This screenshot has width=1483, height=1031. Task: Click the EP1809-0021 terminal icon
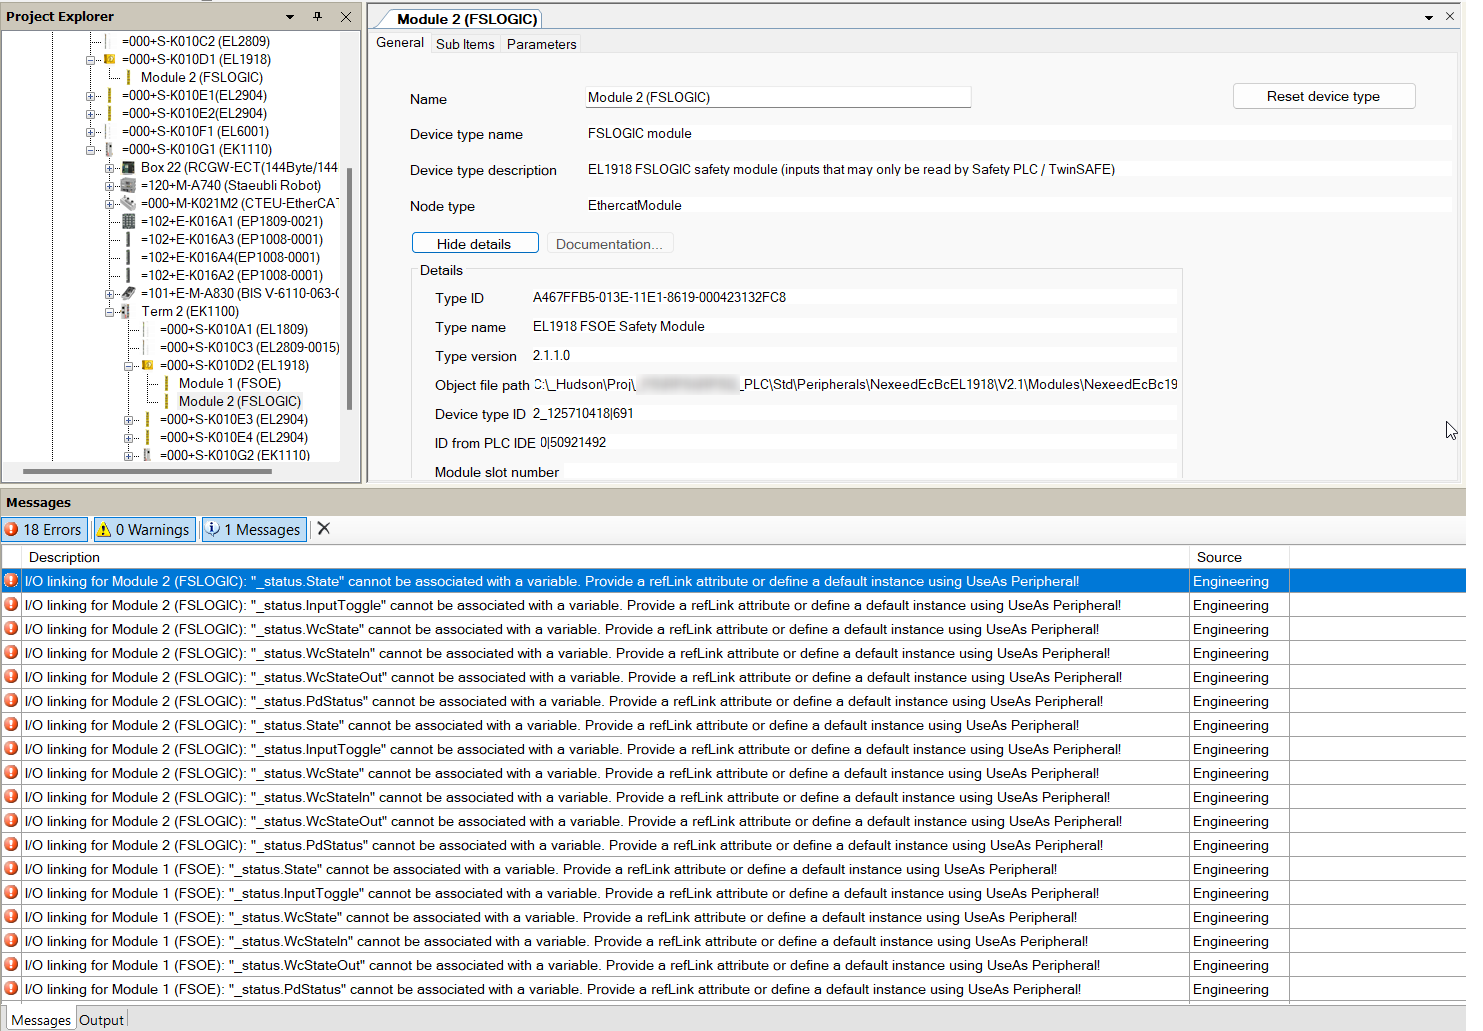(x=128, y=221)
